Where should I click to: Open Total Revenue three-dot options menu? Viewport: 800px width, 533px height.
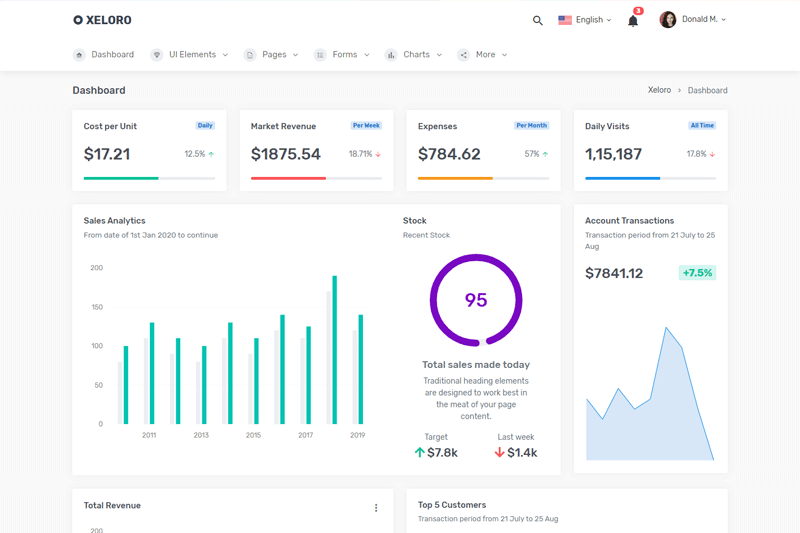(376, 508)
